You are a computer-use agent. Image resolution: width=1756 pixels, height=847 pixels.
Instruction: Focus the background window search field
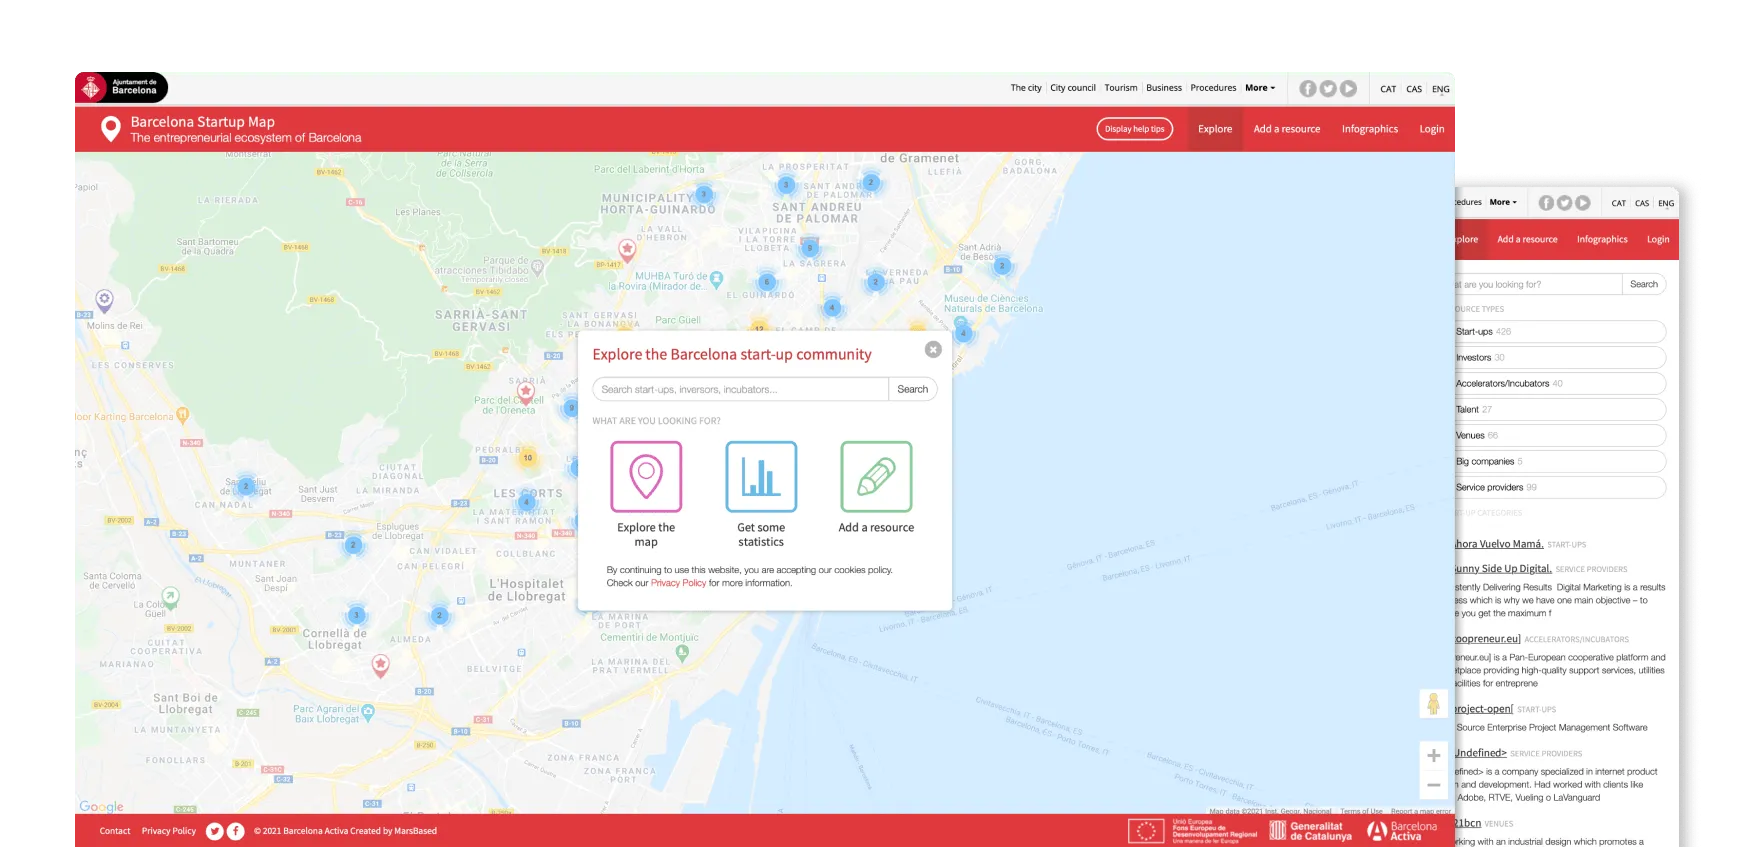(x=1538, y=284)
